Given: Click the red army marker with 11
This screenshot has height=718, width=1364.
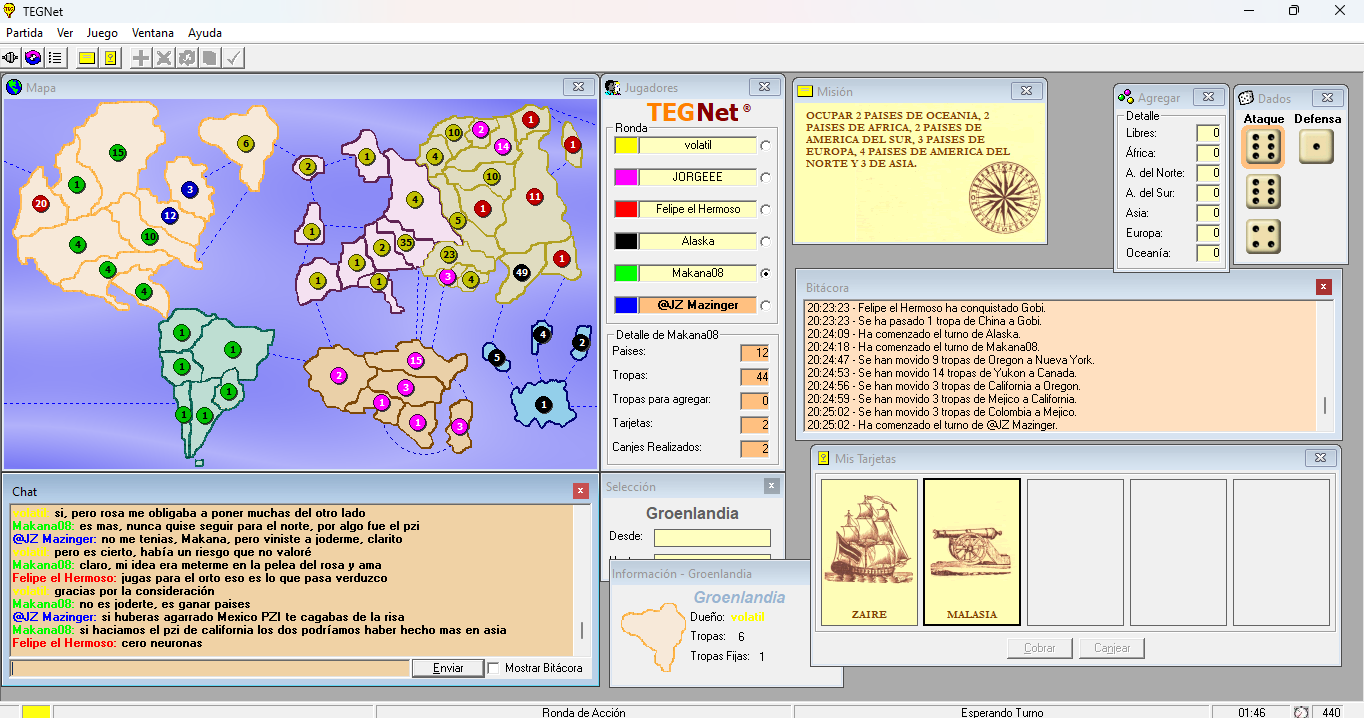Looking at the screenshot, I should pos(534,196).
